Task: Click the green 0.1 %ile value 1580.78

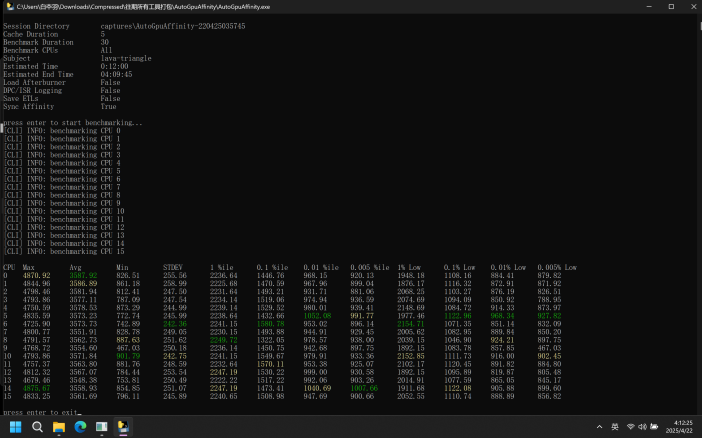Action: click(270, 324)
